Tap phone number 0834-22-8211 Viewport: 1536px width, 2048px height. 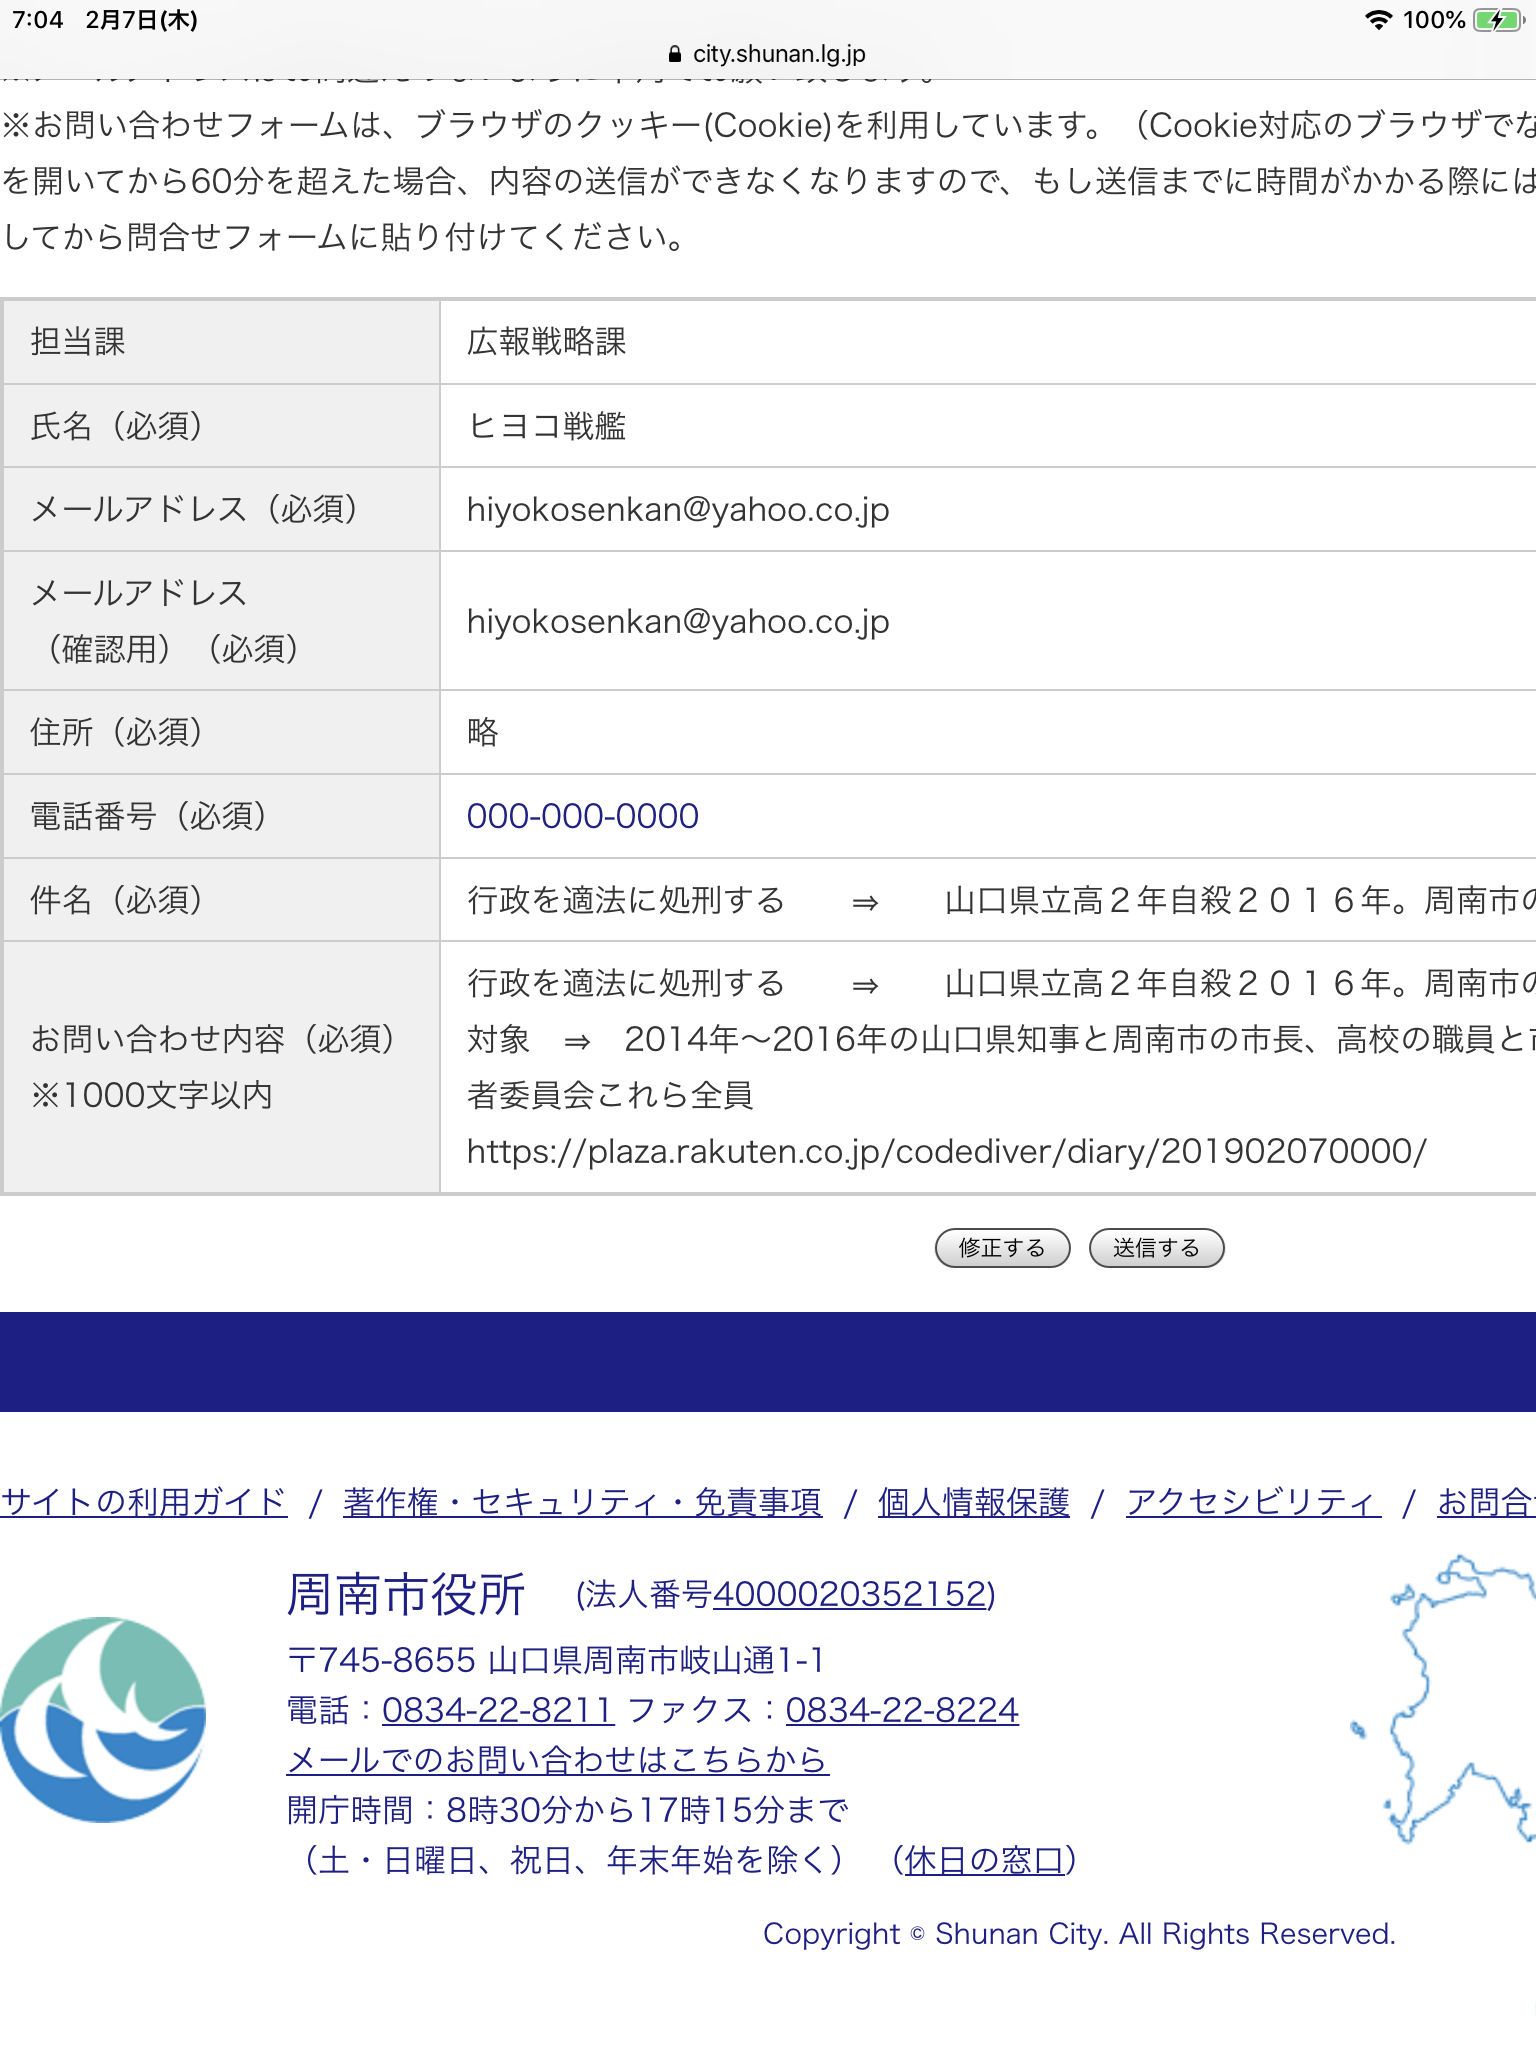[497, 1710]
